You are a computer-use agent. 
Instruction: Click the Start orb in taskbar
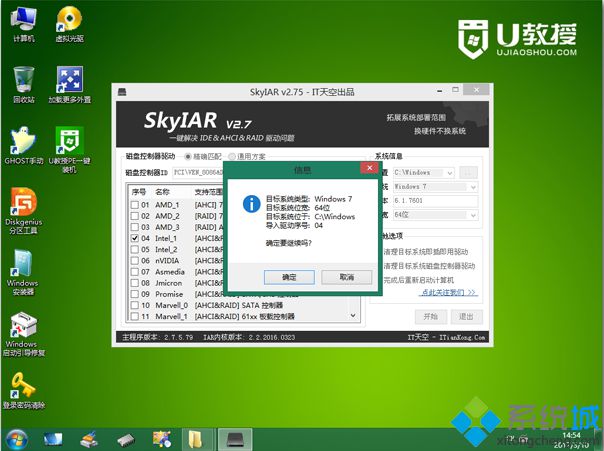click(x=15, y=439)
